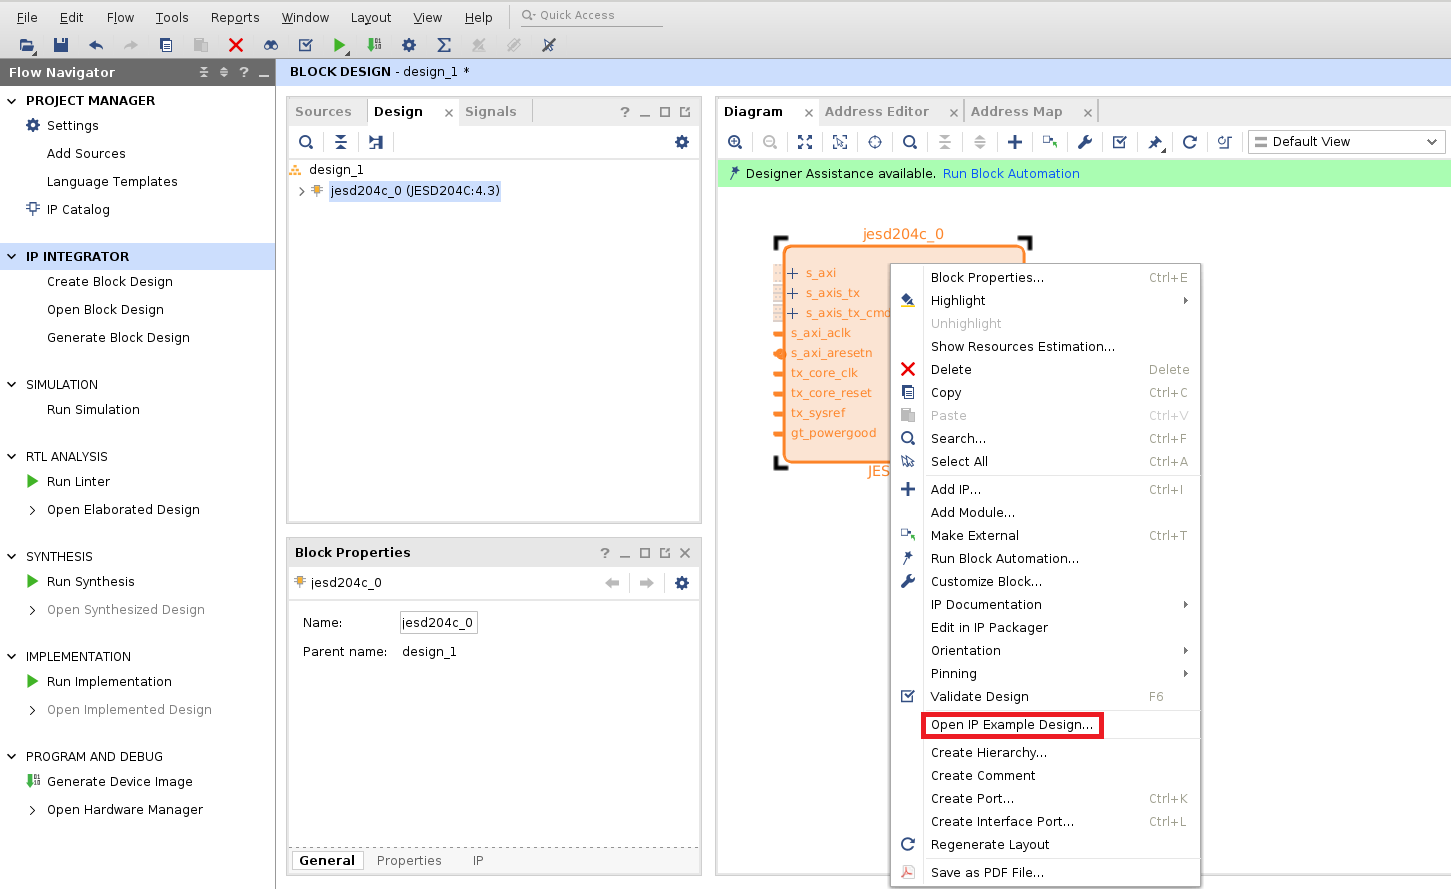Click the Quick Access search box
The image size is (1451, 889).
point(591,16)
